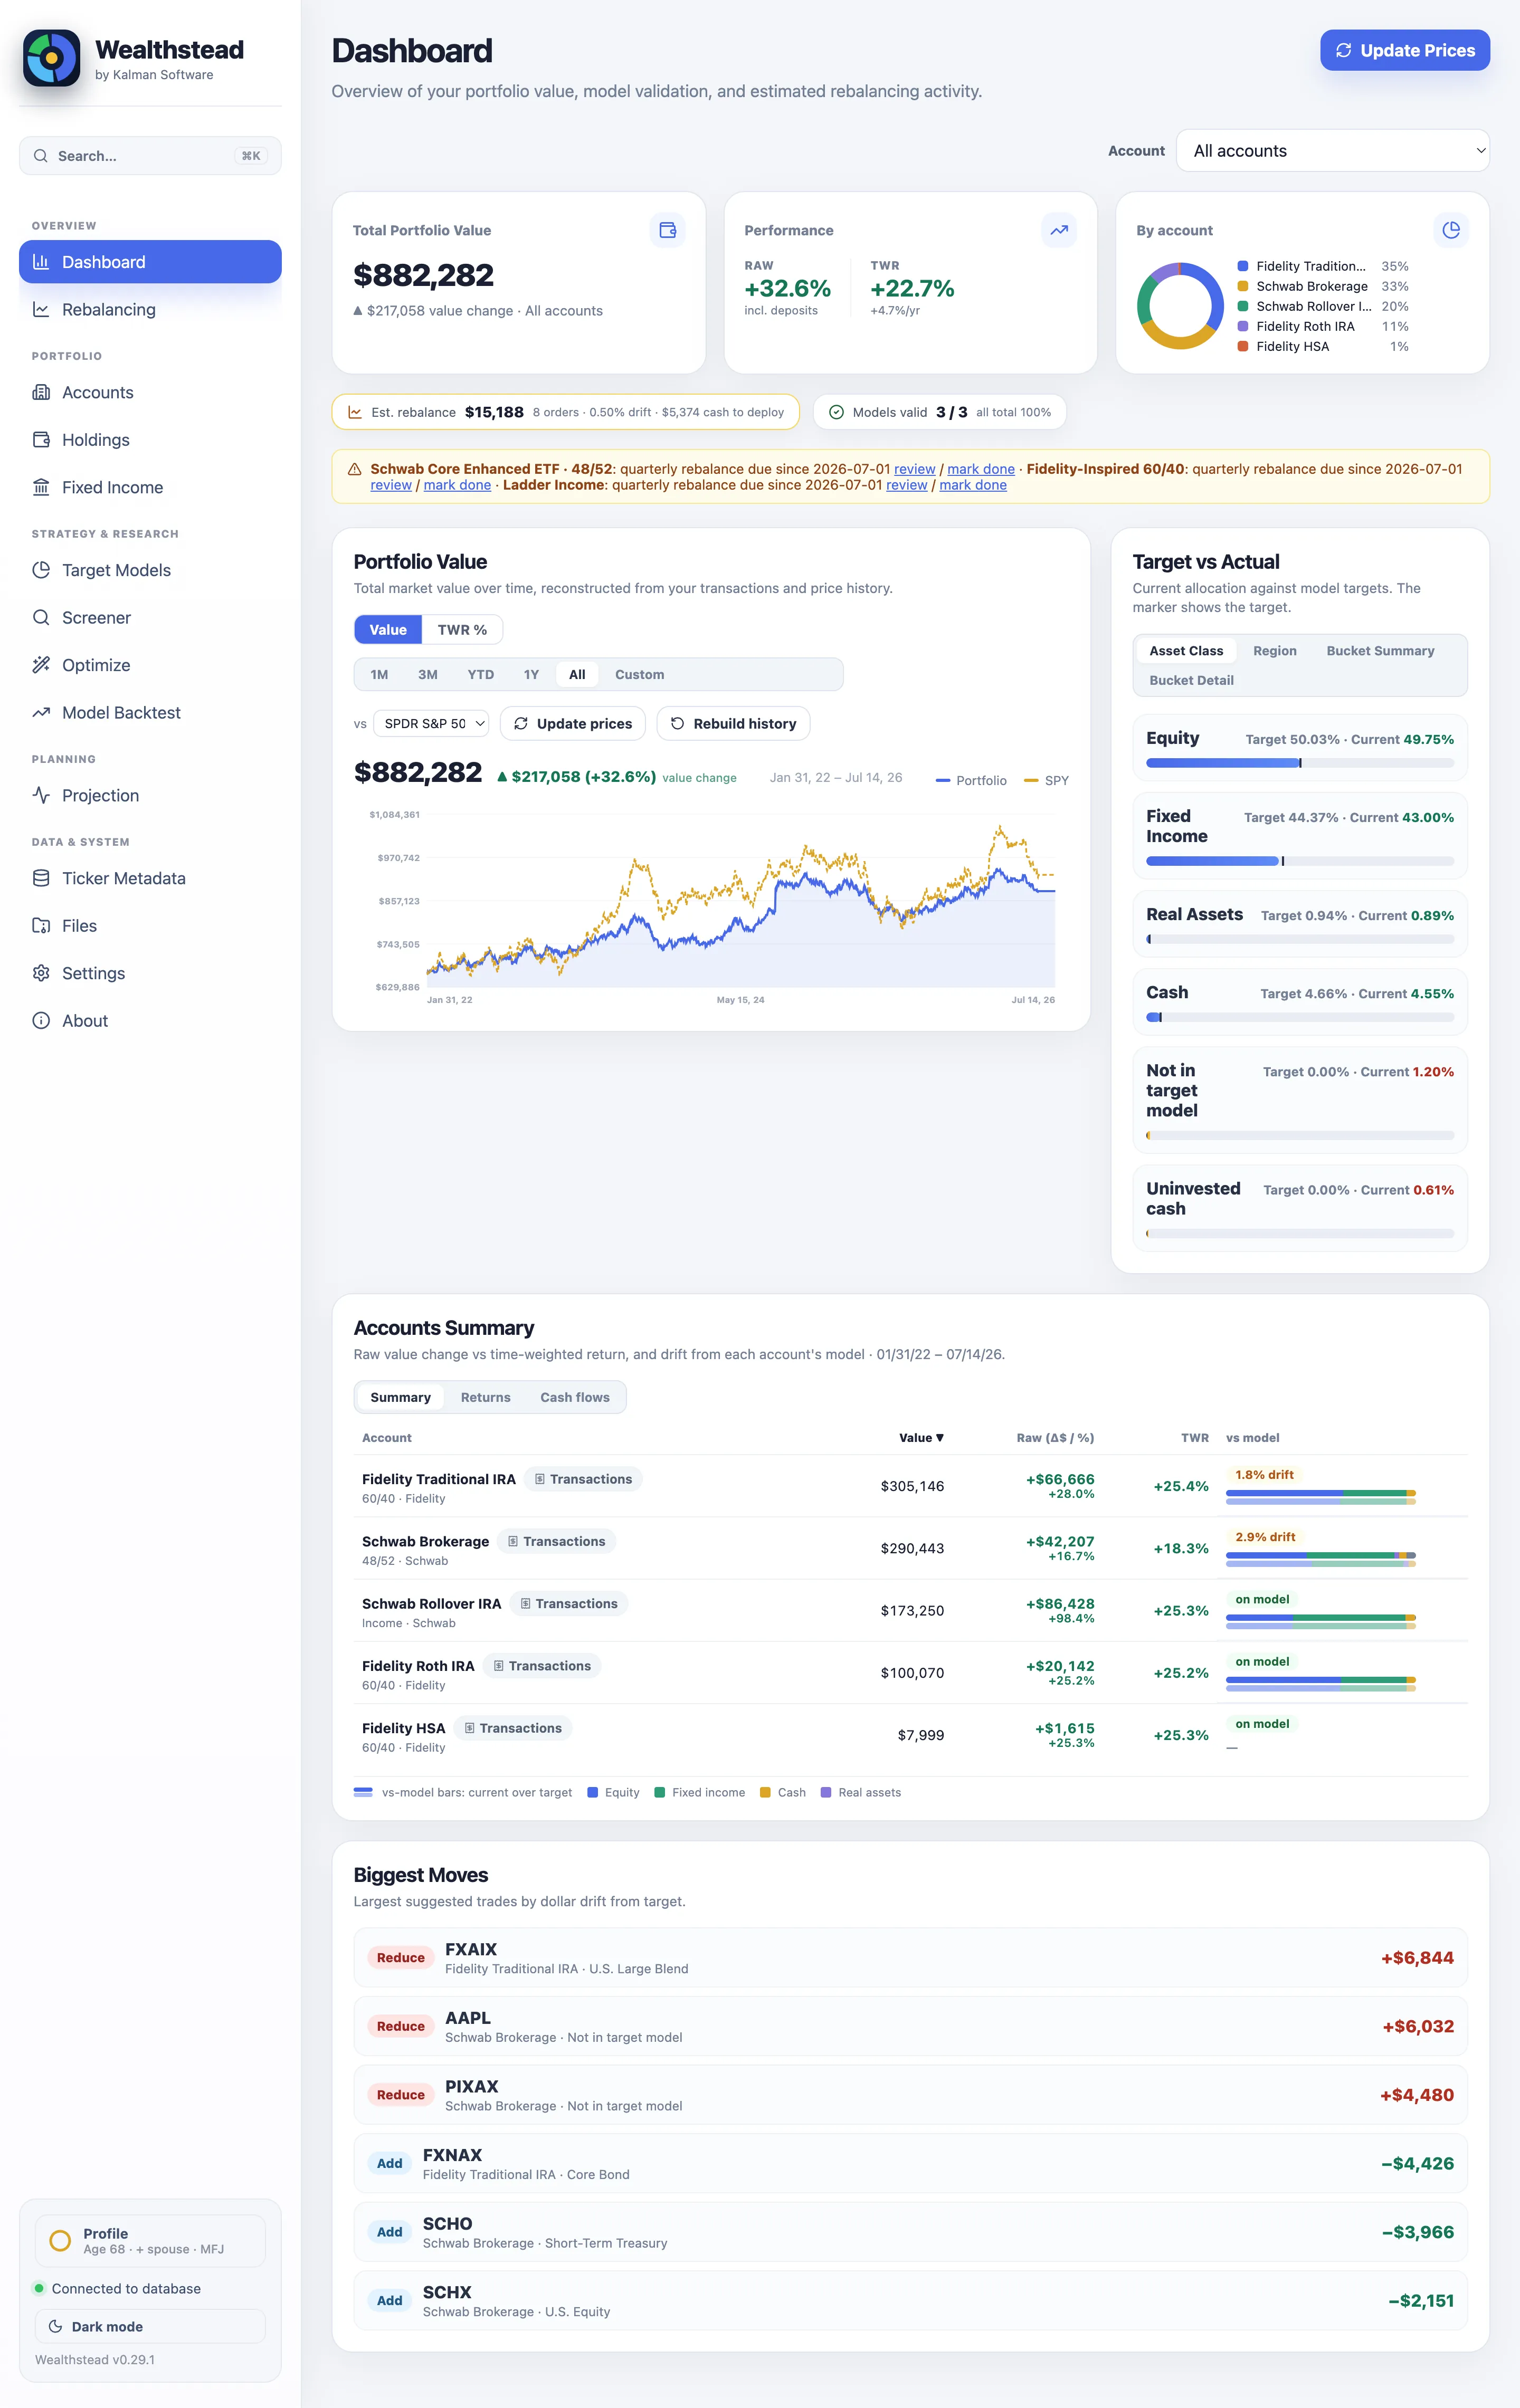Switch to the Cash flows tab
Image resolution: width=1520 pixels, height=2408 pixels.
pos(575,1398)
